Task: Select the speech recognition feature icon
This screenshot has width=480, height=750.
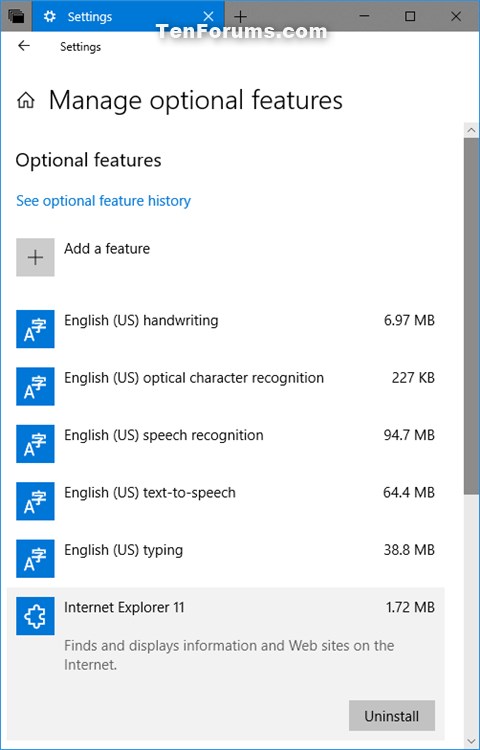Action: pos(35,444)
